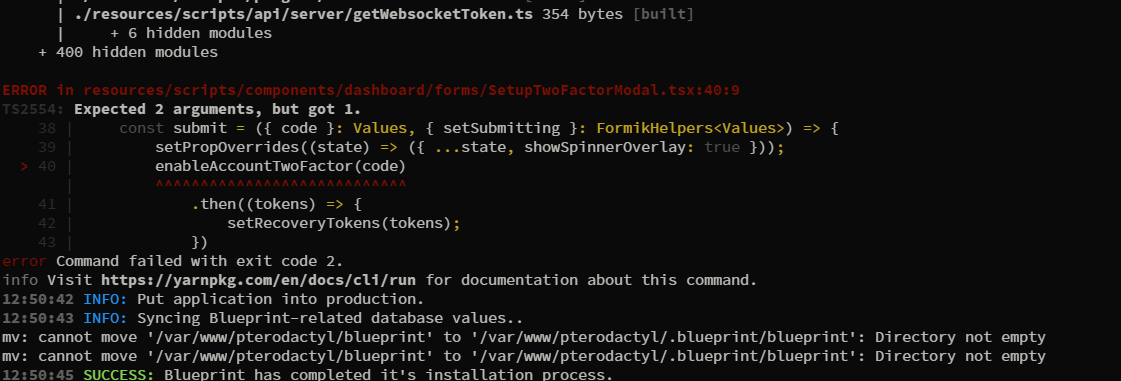Image resolution: width=1121 pixels, height=381 pixels.
Task: Click the 12:50:42 timestamp
Action: [x=38, y=298]
